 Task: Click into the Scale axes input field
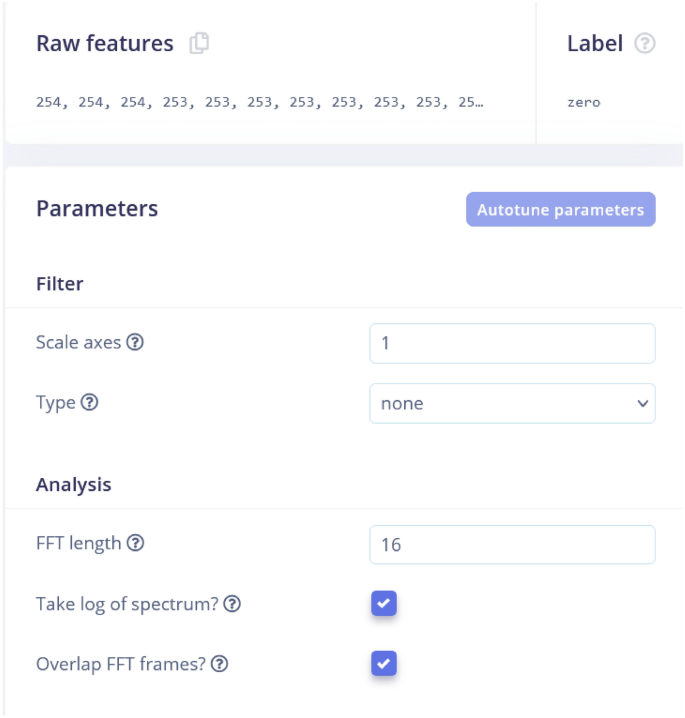[x=512, y=343]
